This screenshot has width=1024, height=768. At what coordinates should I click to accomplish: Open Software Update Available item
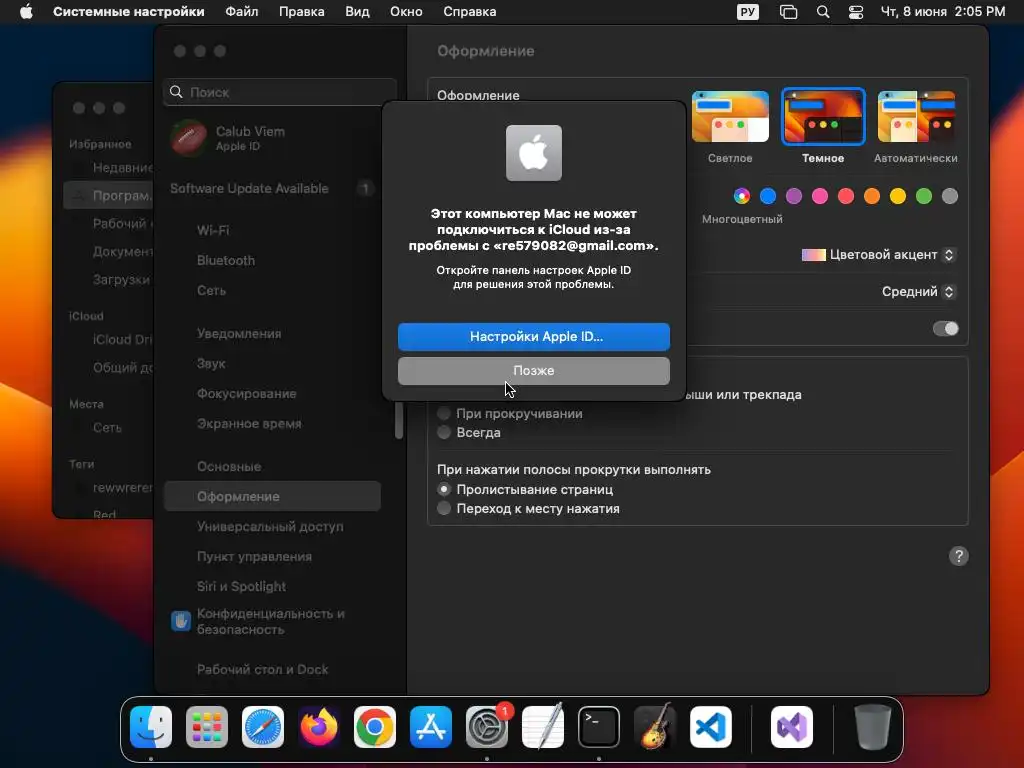coord(272,189)
